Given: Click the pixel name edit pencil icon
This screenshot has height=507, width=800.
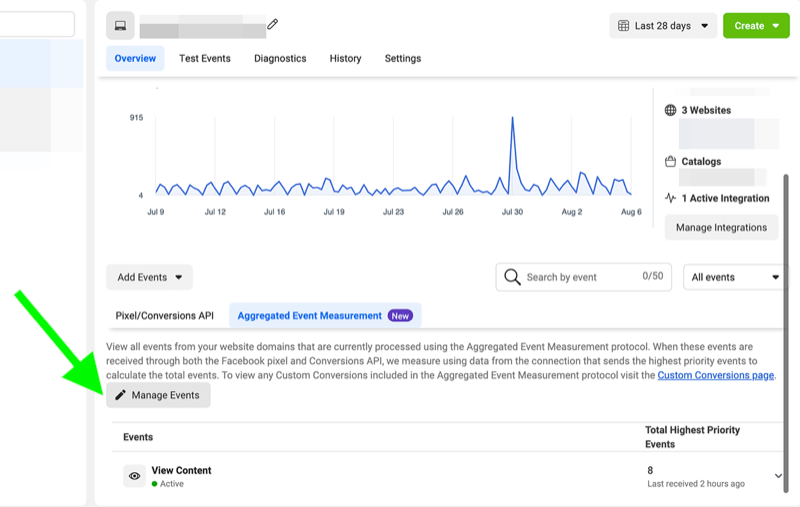Looking at the screenshot, I should [272, 24].
